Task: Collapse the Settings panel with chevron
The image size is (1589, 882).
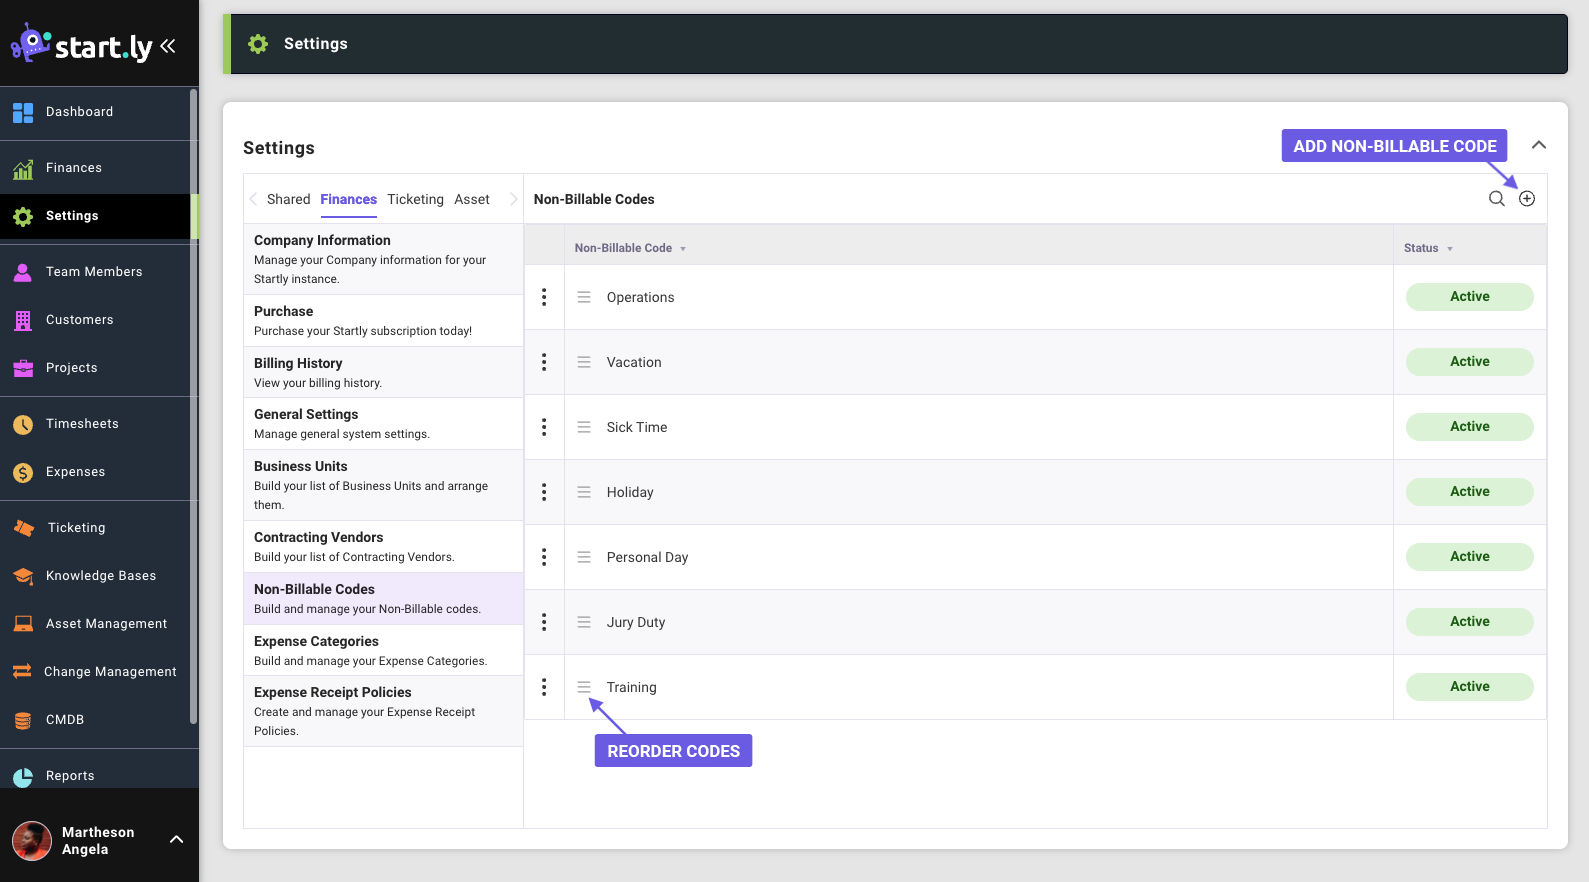Action: [x=1538, y=145]
